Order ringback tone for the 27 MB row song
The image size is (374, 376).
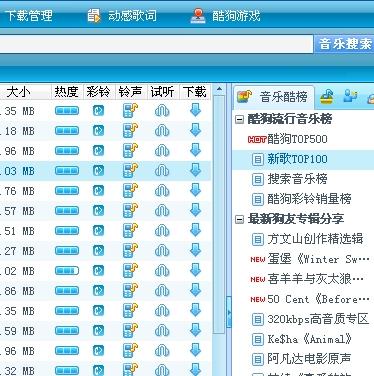(x=98, y=251)
